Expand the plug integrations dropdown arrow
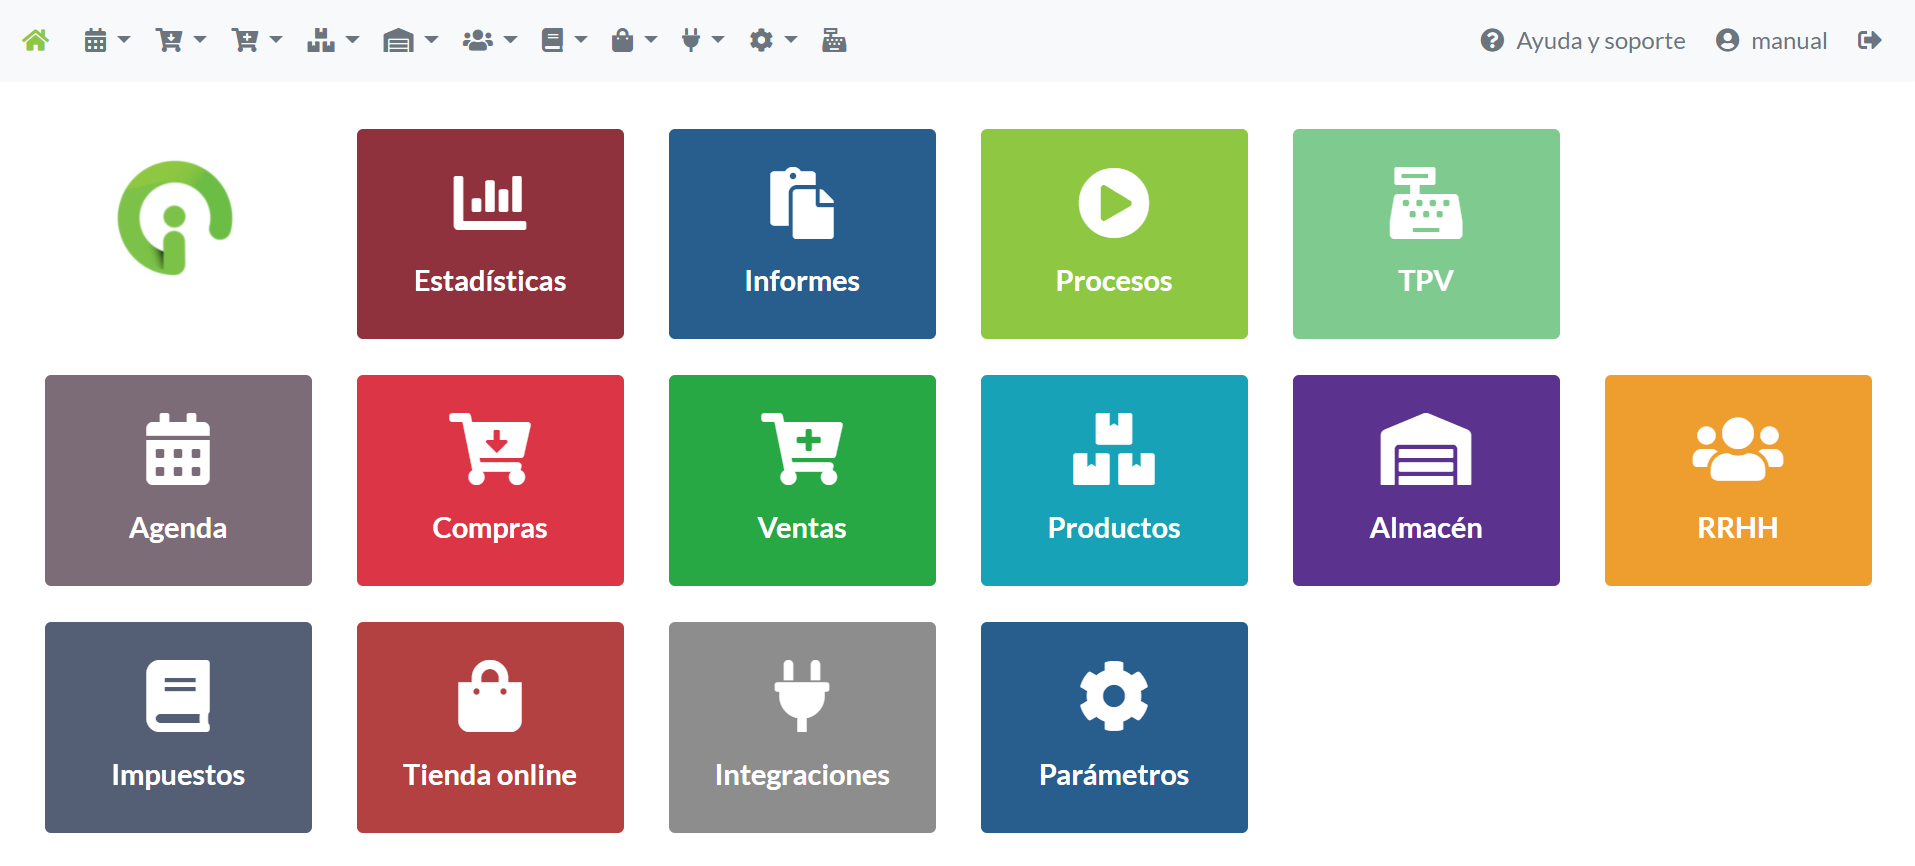The height and width of the screenshot is (866, 1915). pos(717,40)
